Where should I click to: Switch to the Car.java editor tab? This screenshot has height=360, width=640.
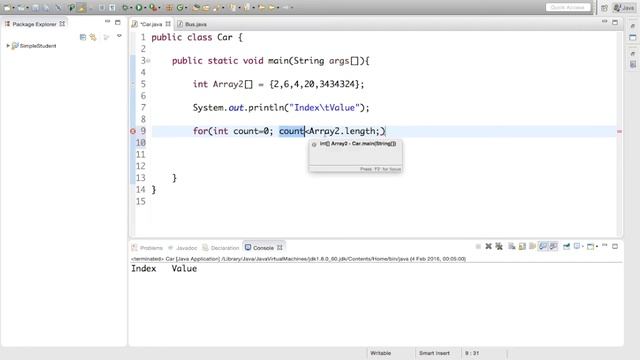(x=151, y=24)
